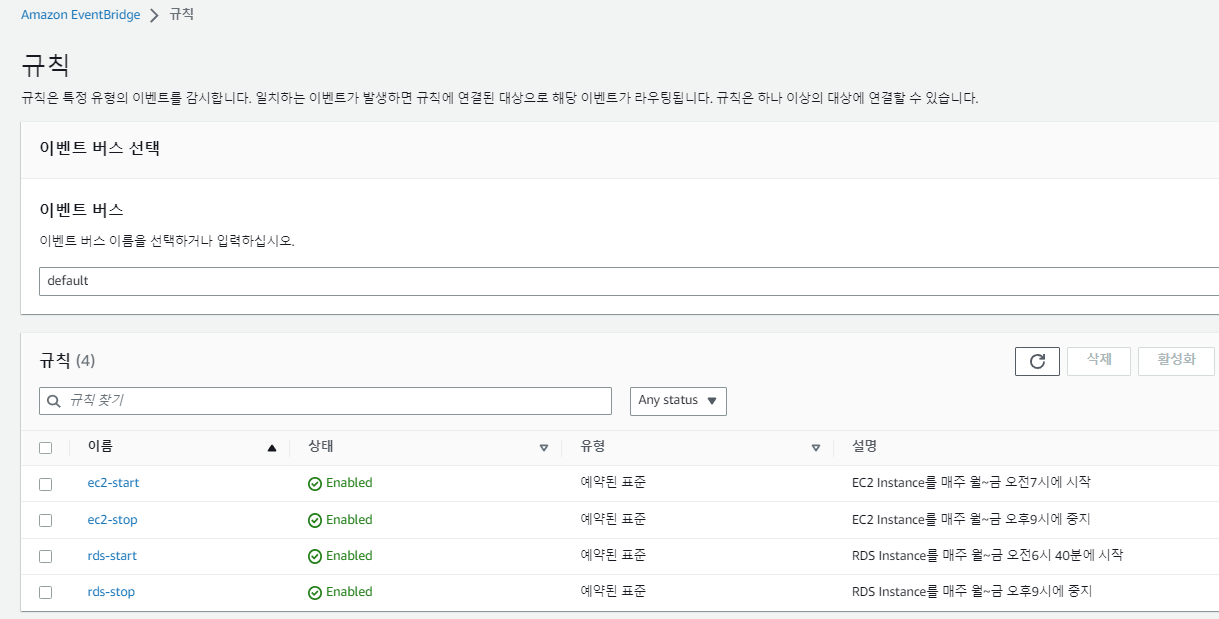Image resolution: width=1219 pixels, height=619 pixels.
Task: Open the Any status filter dropdown
Action: [678, 401]
